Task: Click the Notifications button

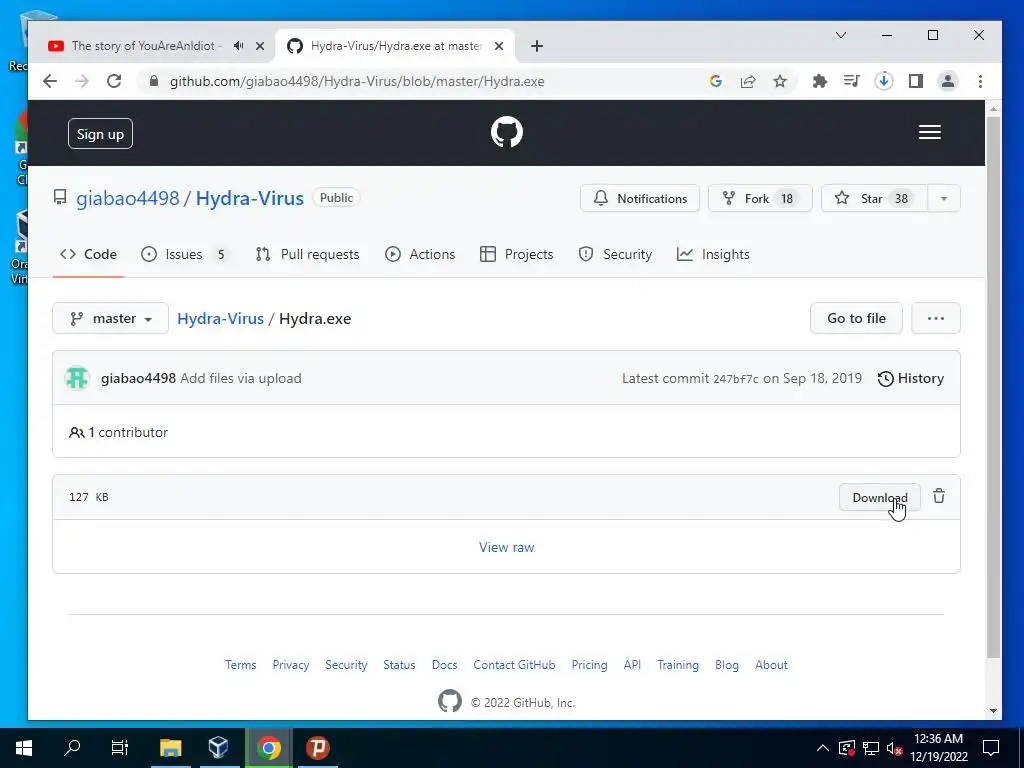Action: tap(640, 199)
